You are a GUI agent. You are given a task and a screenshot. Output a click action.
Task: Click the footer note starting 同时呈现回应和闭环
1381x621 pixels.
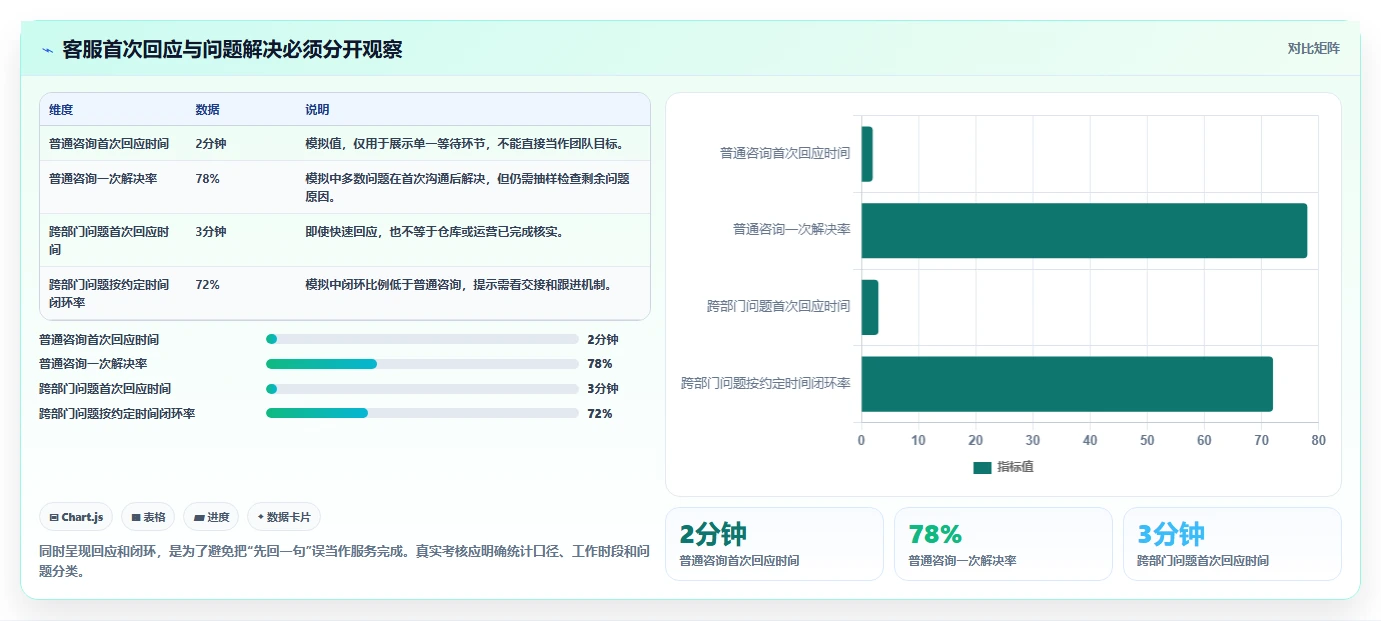click(345, 561)
